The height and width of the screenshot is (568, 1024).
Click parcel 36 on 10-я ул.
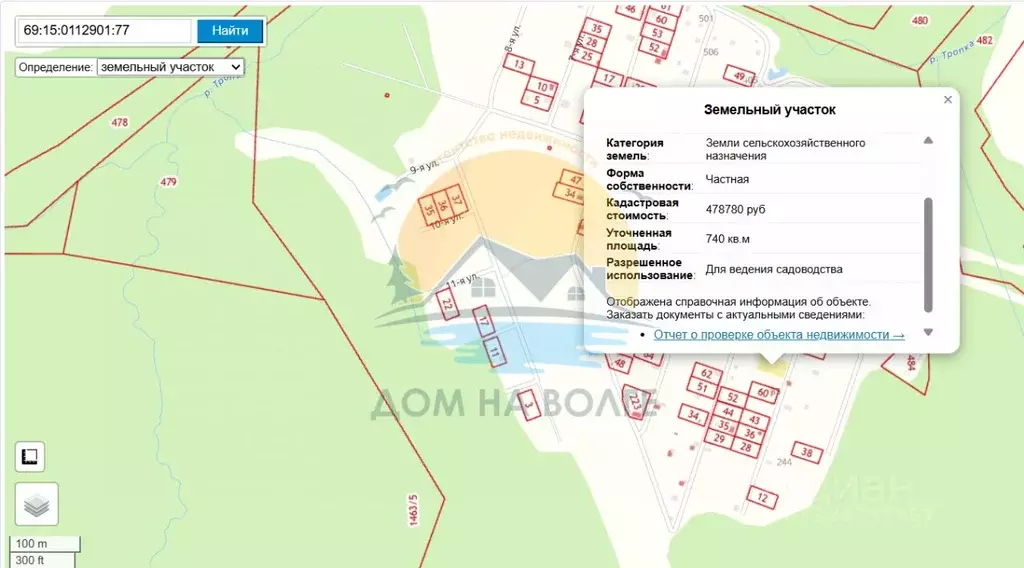[442, 206]
